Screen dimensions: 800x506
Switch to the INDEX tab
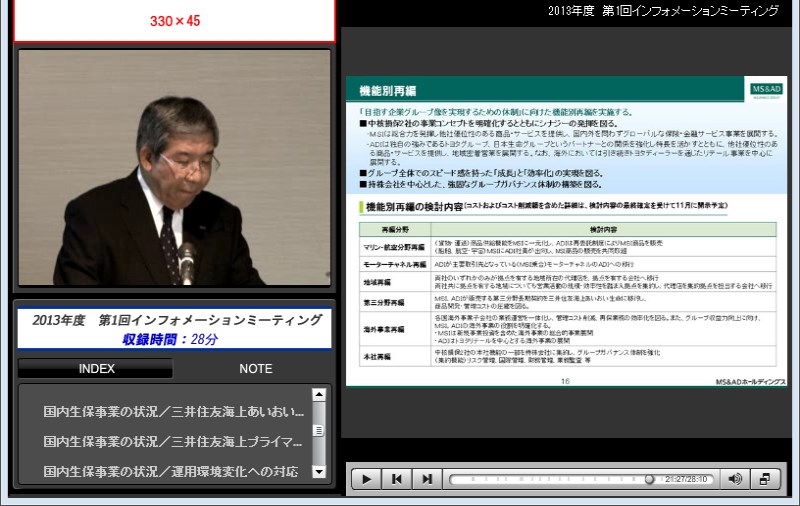click(96, 368)
